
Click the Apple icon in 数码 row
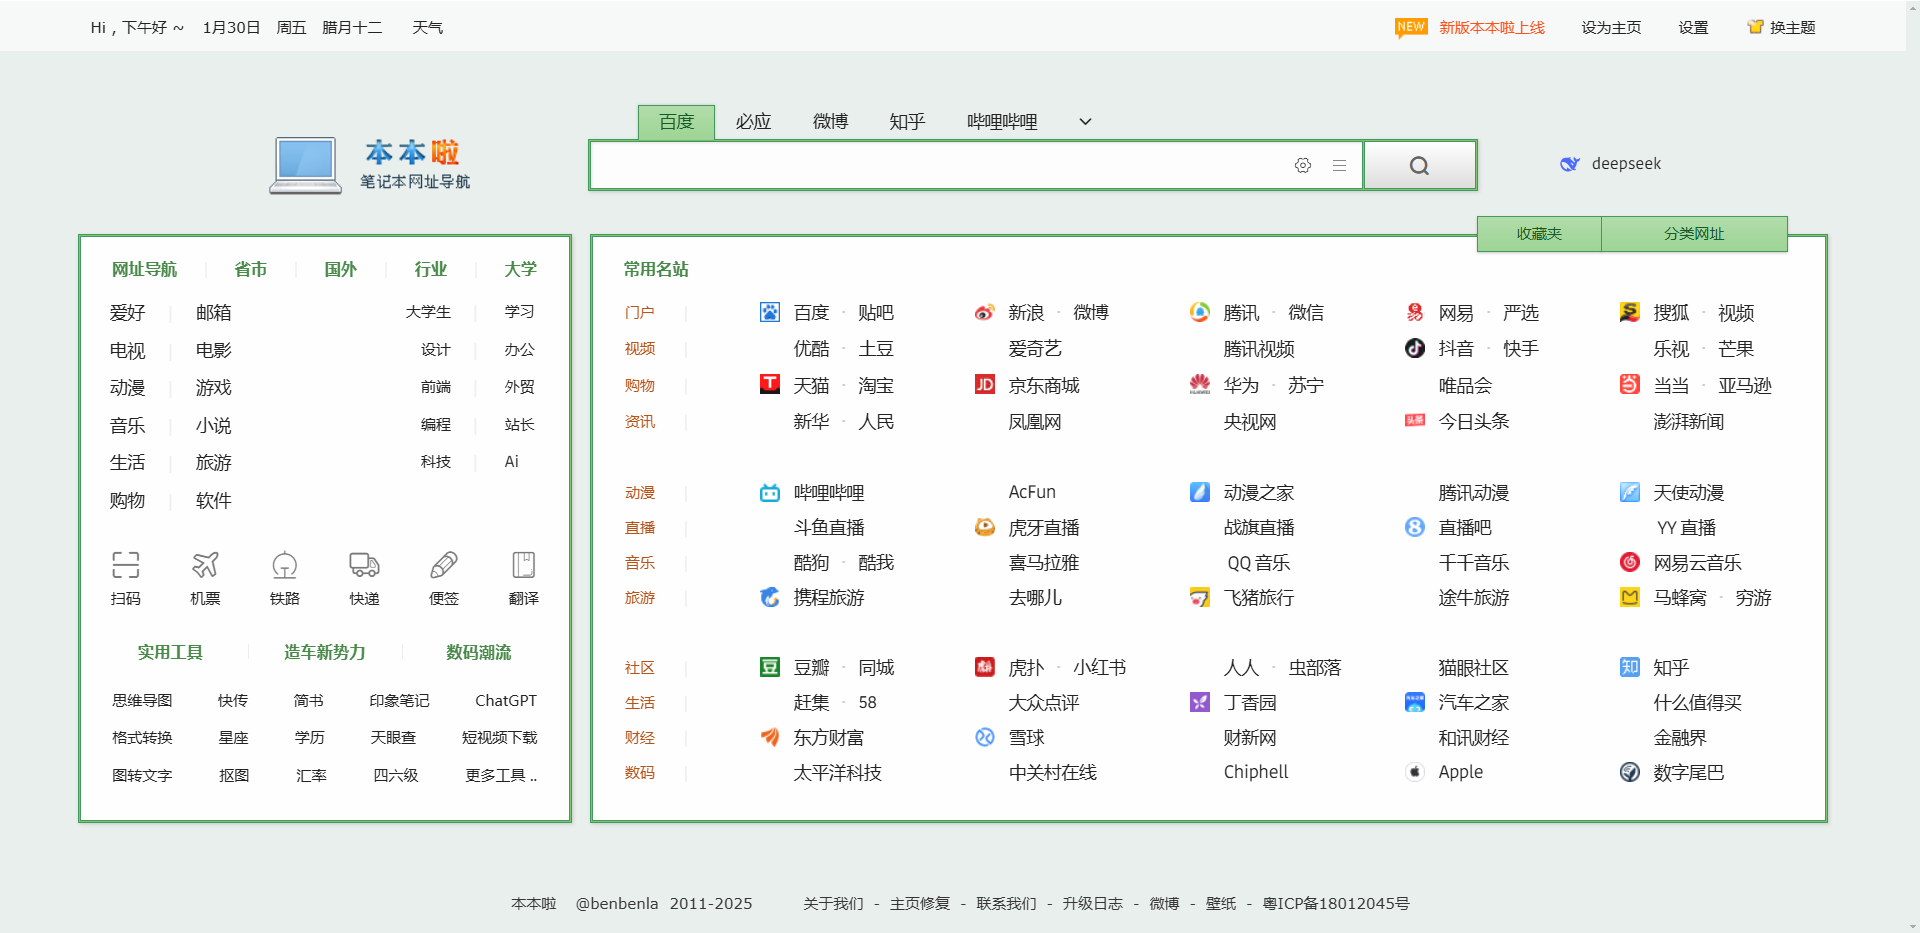(1414, 772)
